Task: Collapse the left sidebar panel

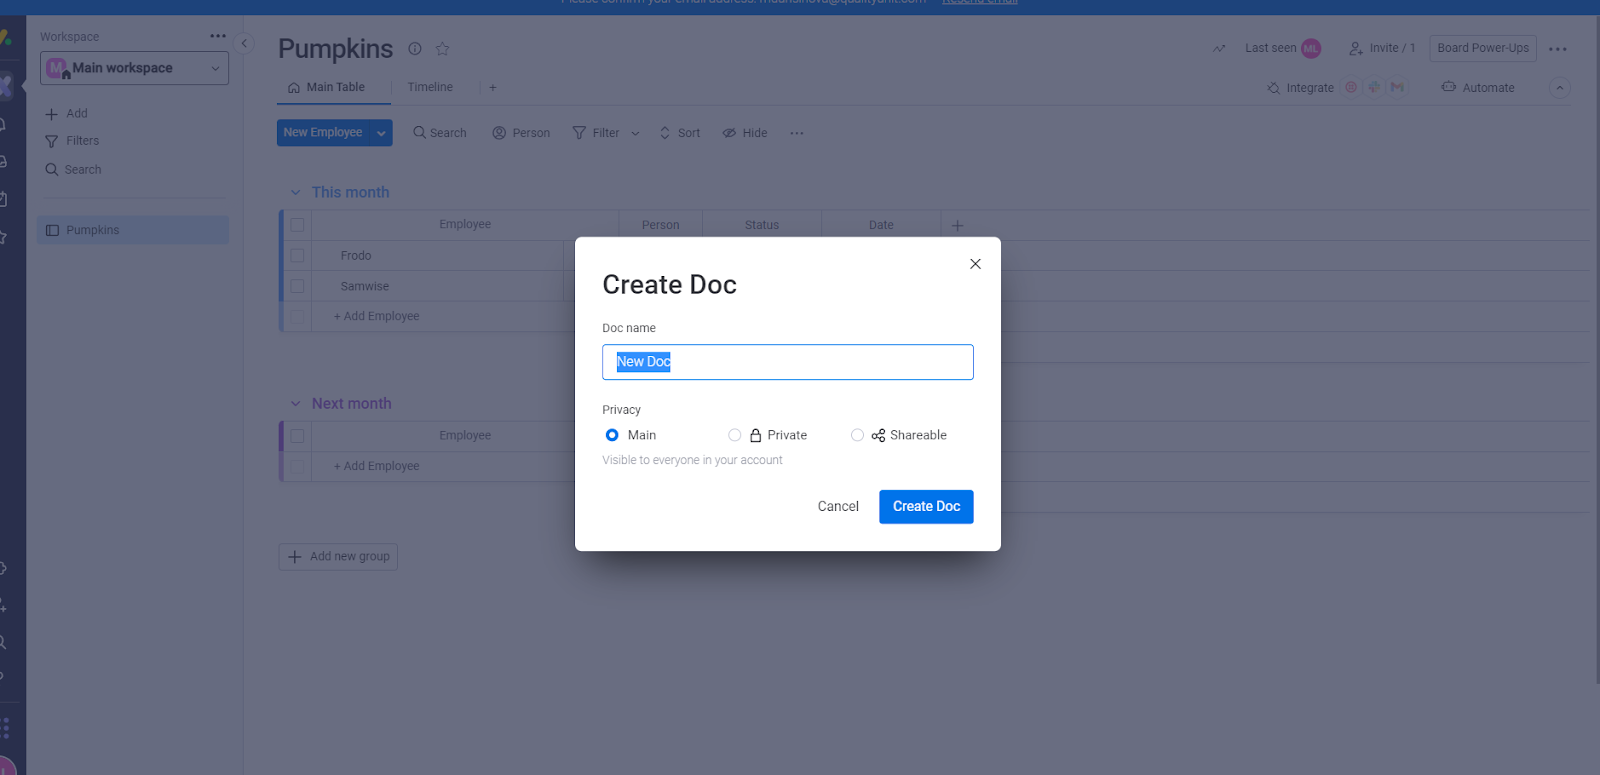Action: 244,44
